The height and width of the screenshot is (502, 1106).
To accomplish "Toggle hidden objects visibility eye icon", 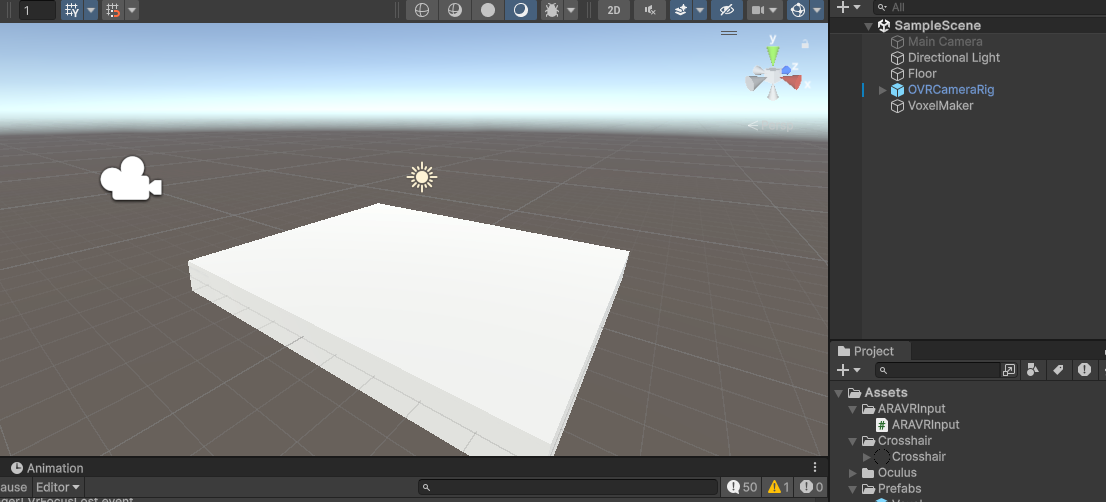I will (727, 10).
